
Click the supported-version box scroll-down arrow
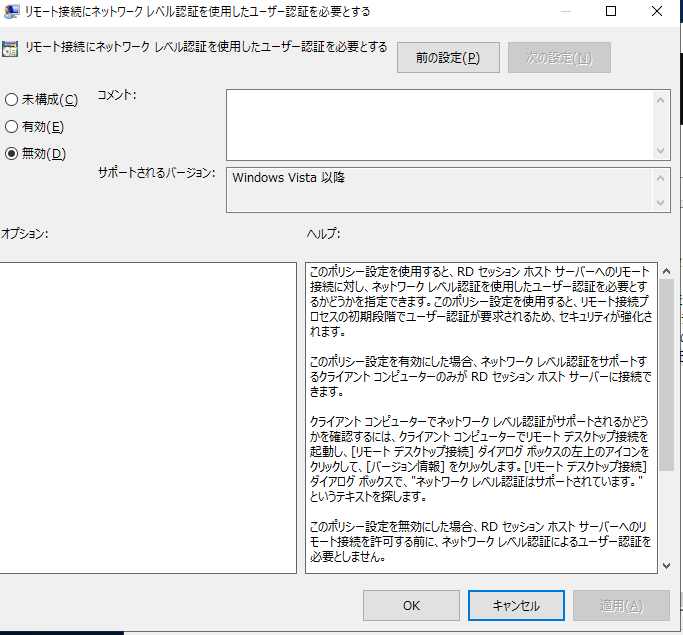pos(660,203)
